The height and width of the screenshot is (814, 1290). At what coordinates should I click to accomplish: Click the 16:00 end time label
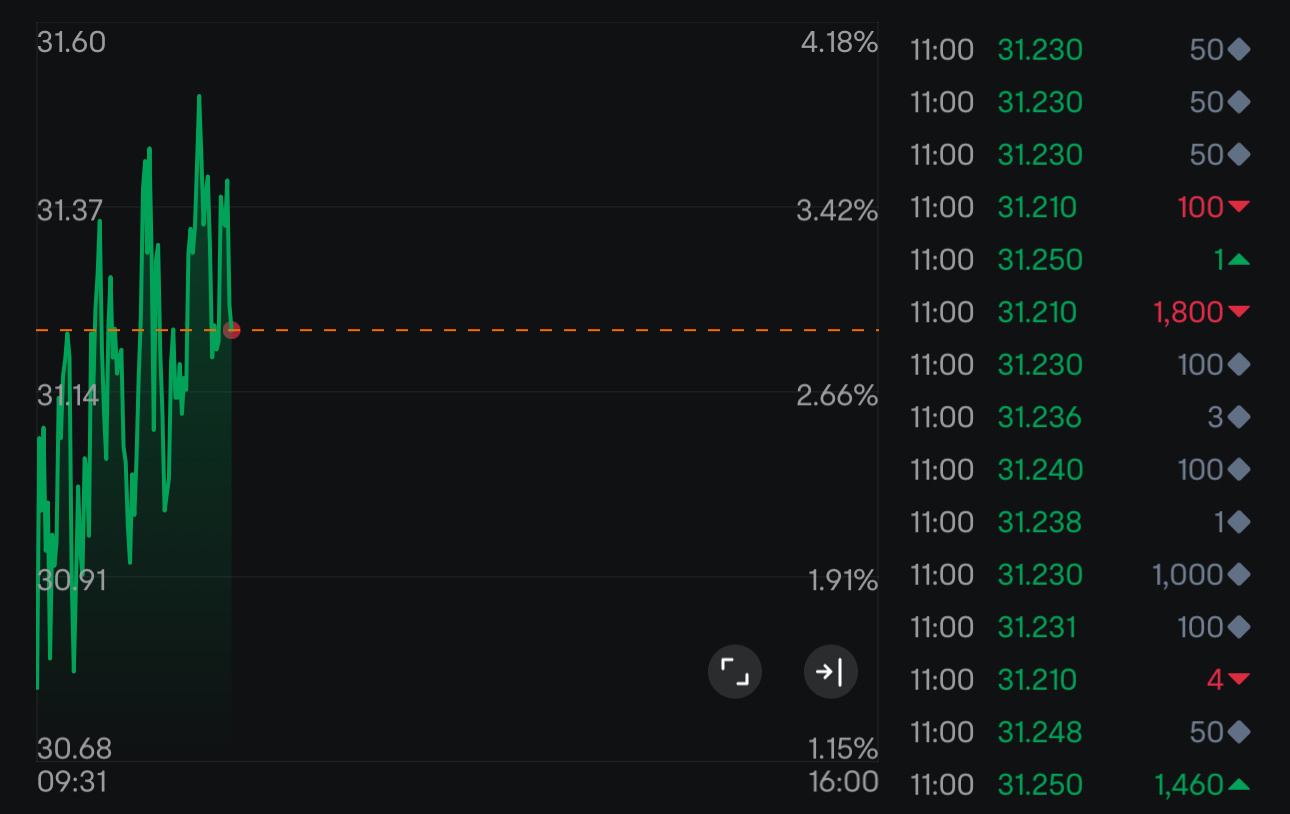pos(844,781)
